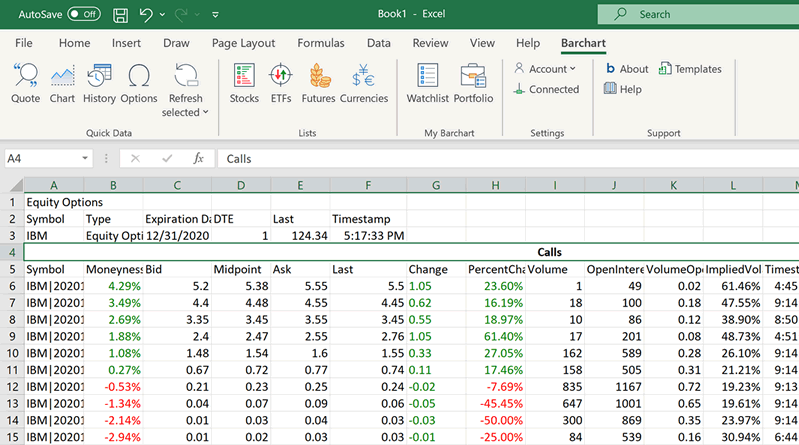Viewport: 799px width, 445px height.
Task: Select row 10 header
Action: [x=12, y=353]
